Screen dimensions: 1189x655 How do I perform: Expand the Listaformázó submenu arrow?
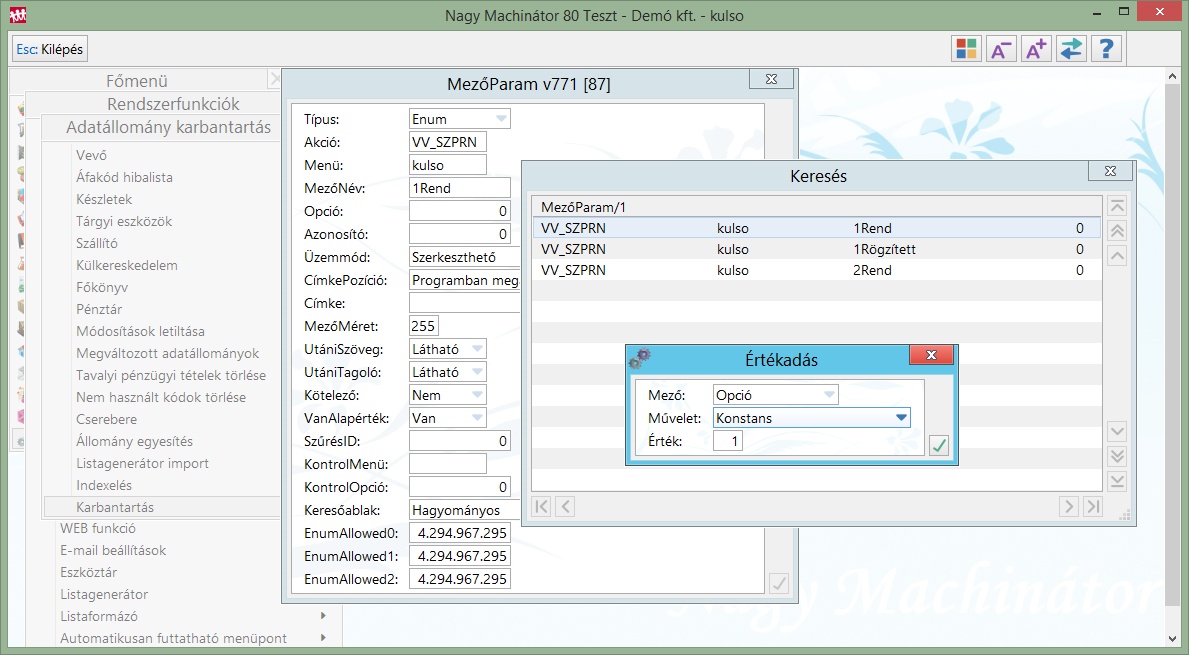[323, 616]
